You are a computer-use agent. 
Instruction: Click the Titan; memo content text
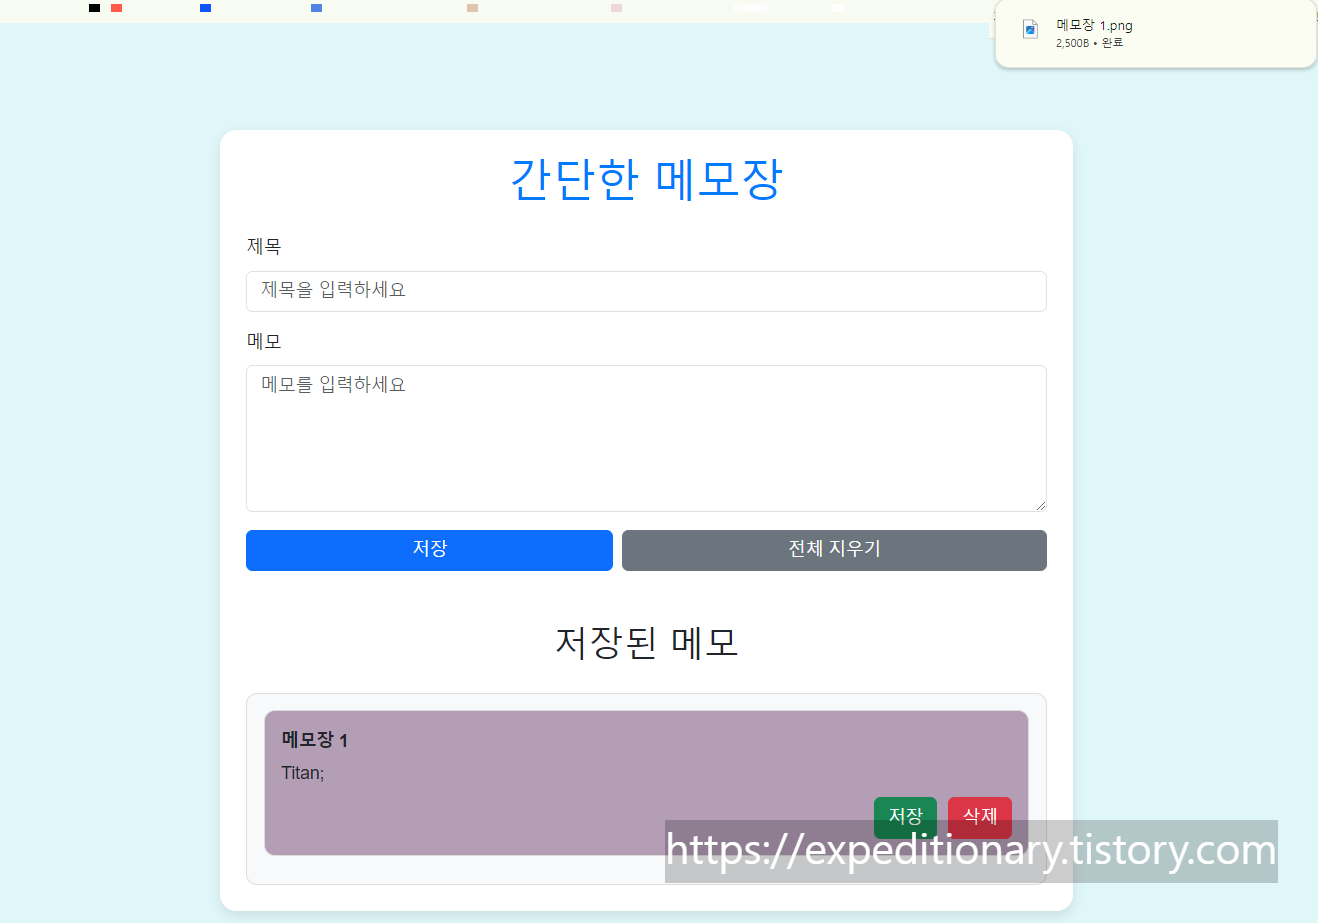[303, 773]
